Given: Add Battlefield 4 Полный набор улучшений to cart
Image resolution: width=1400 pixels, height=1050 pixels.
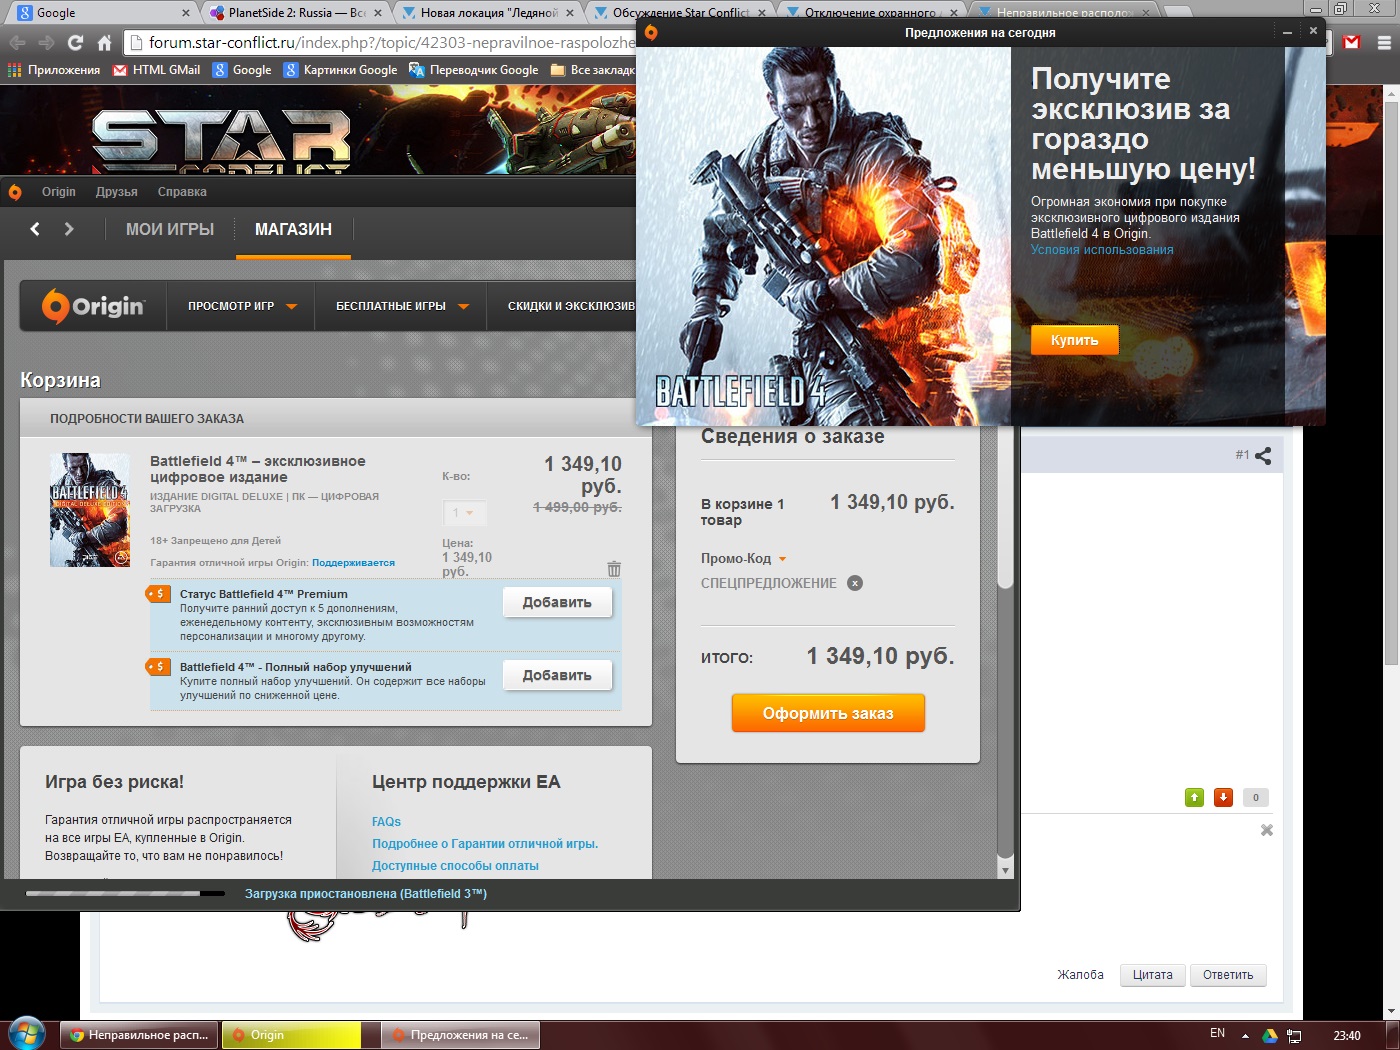Looking at the screenshot, I should (x=557, y=675).
